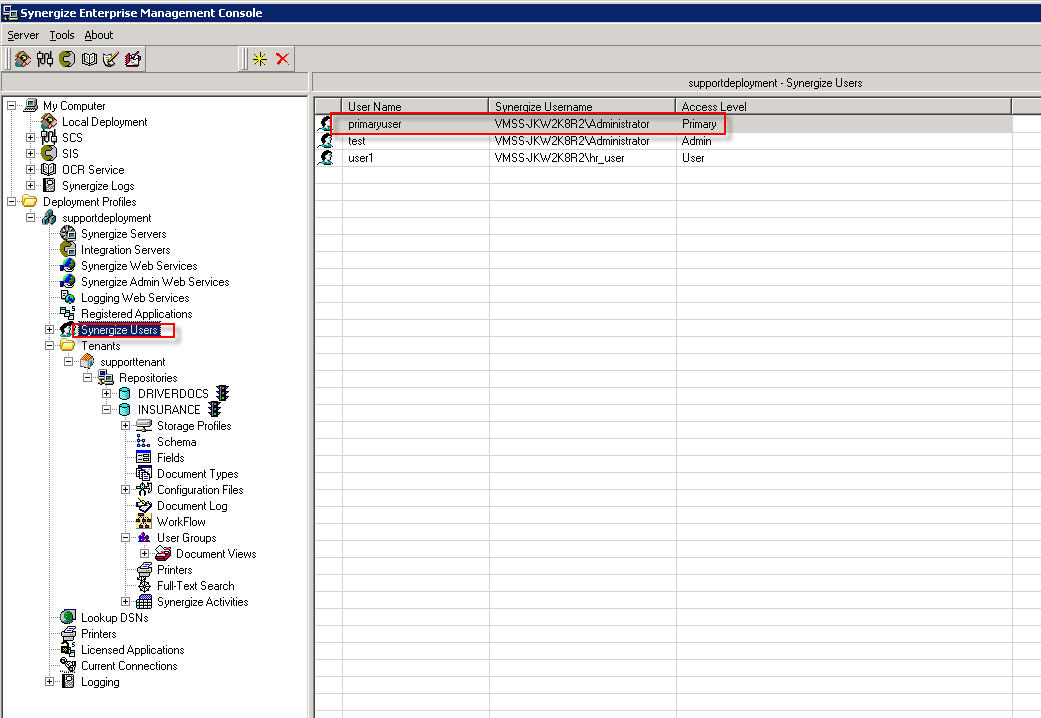Sort by the User Name column header
Viewport: 1041px width, 718px height.
tap(416, 106)
